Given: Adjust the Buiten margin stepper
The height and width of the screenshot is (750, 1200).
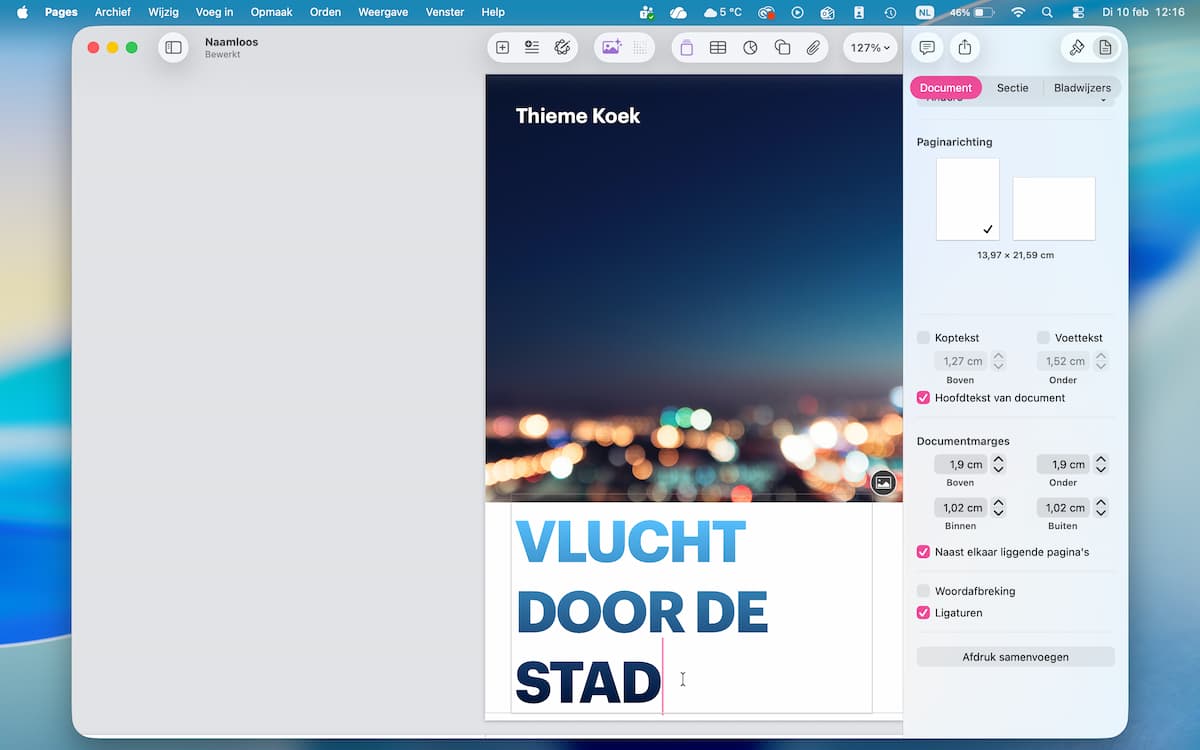Looking at the screenshot, I should [1101, 508].
